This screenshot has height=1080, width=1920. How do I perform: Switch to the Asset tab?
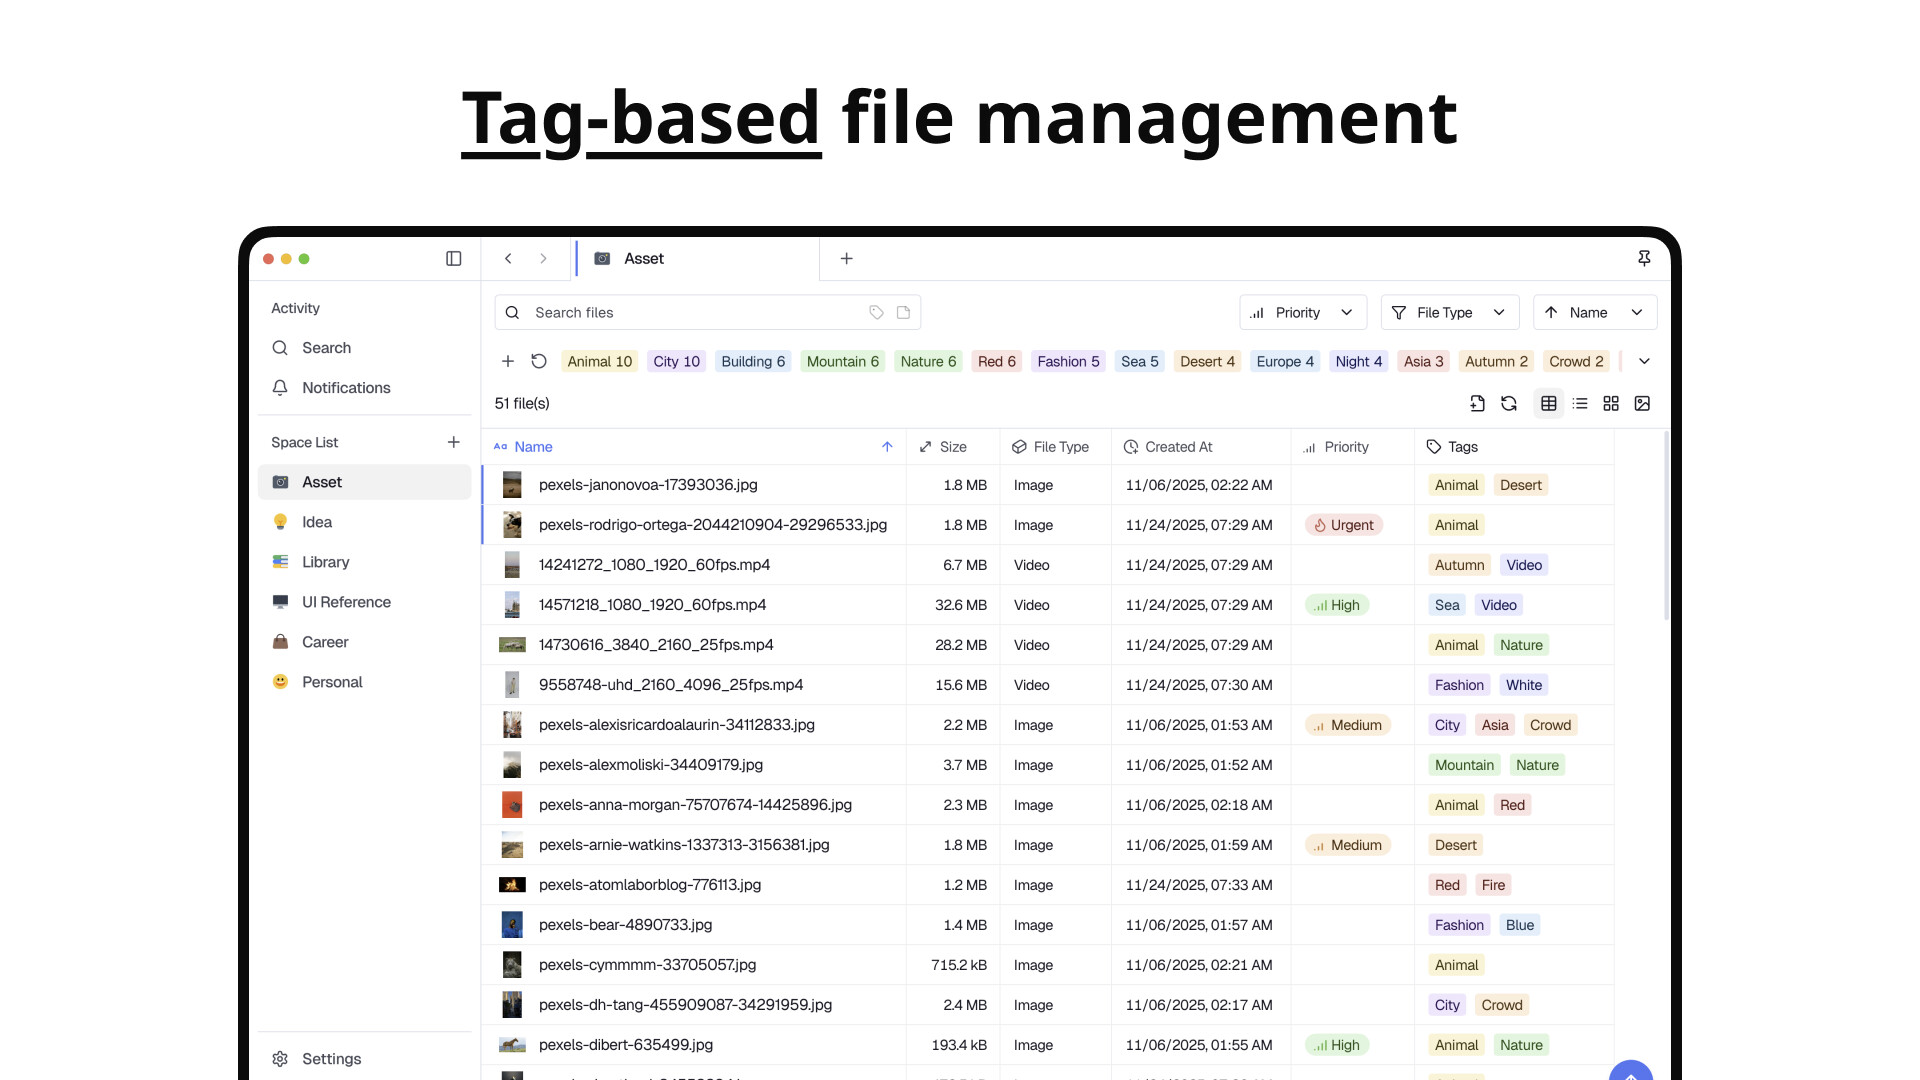644,258
